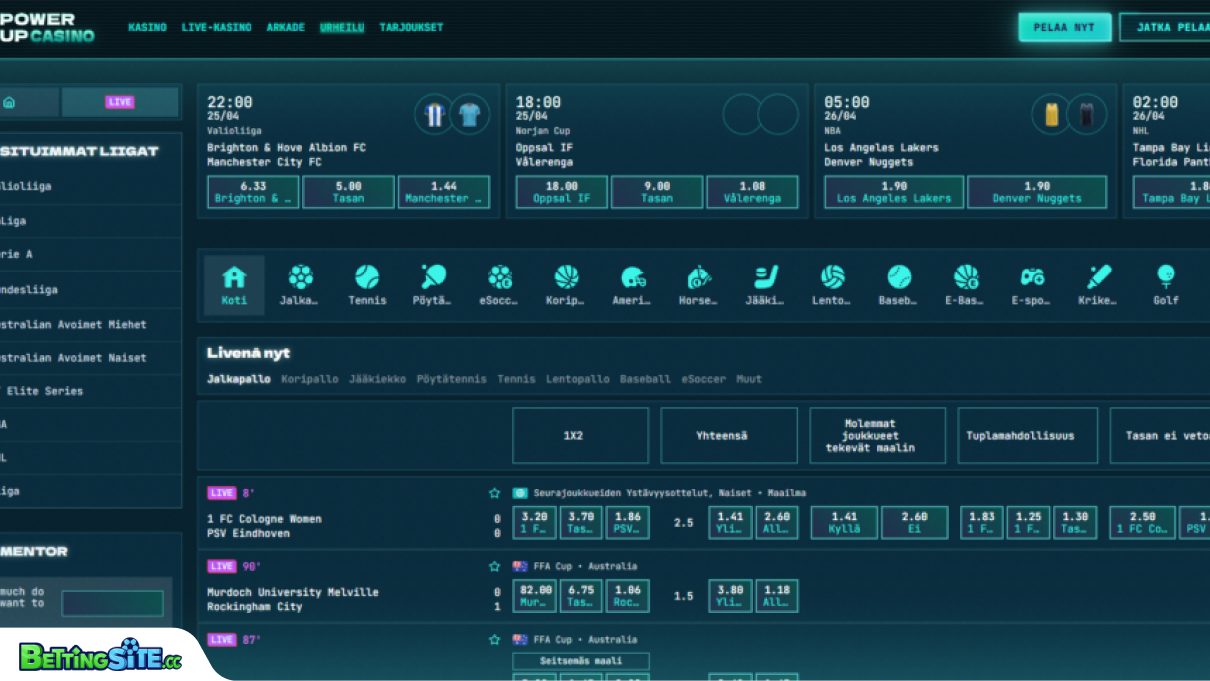Open the Live-Kasino menu item
Viewport: 1210px width, 681px height.
(216, 27)
